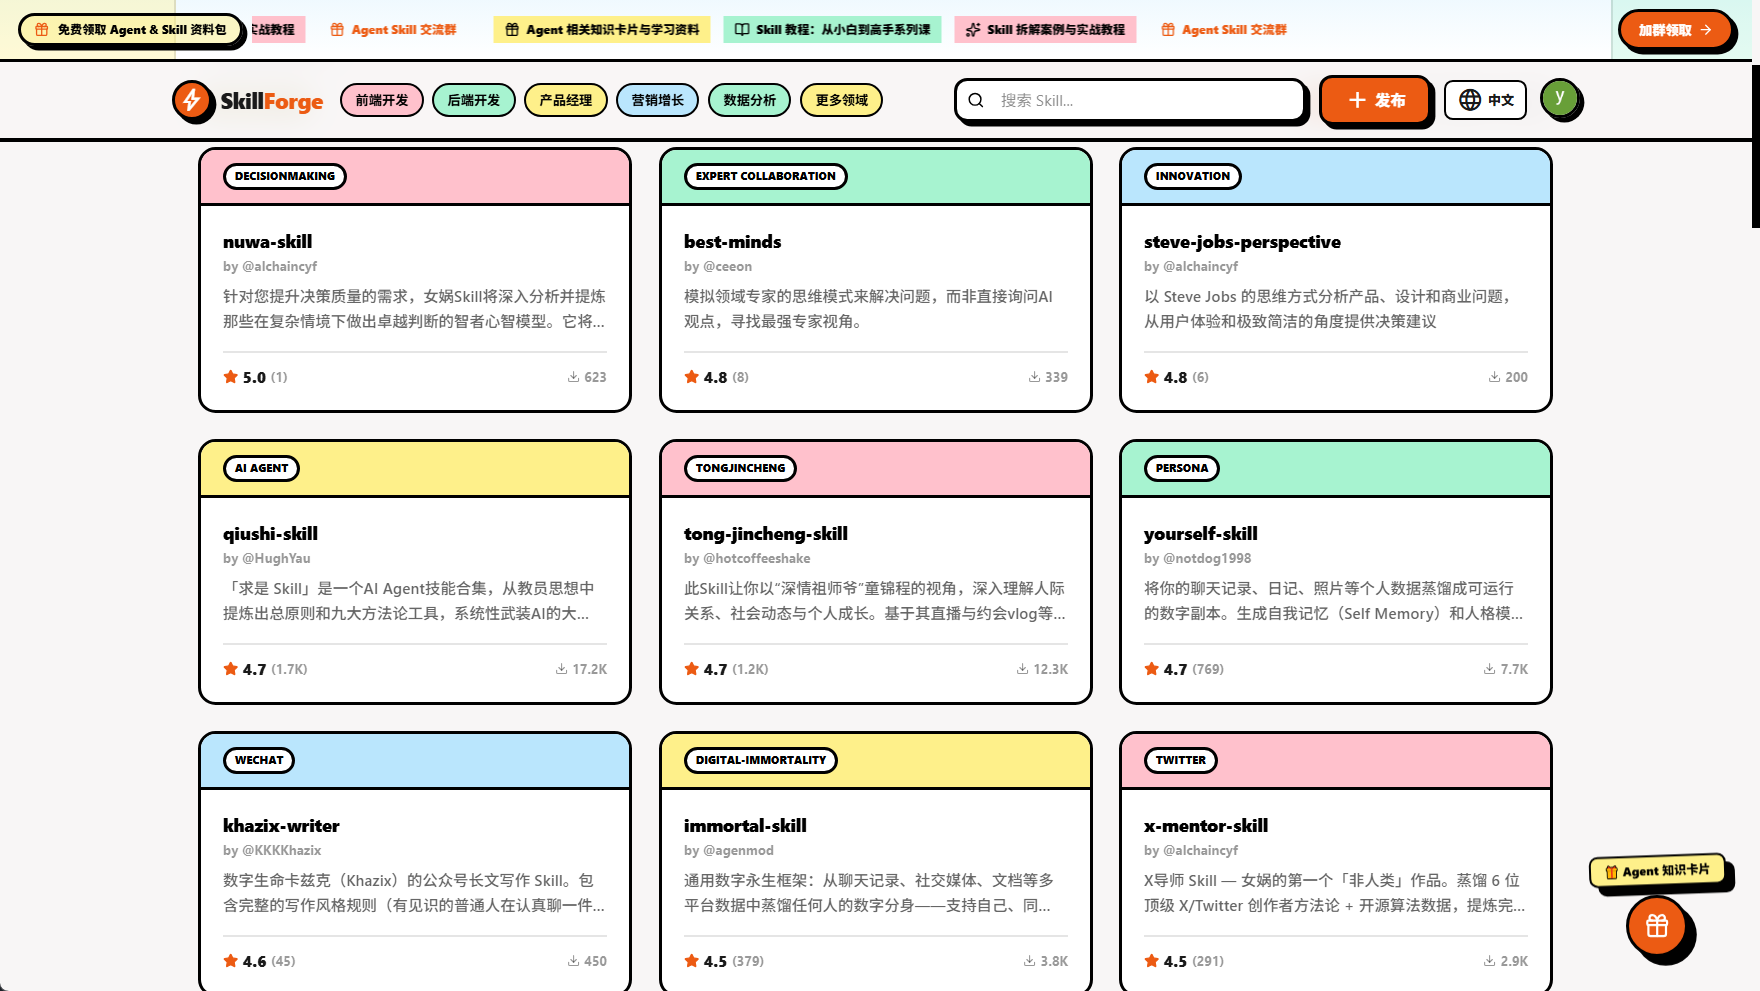Click download icon on steve-jobs-perspective card
Screen dimensions: 1760x991
[x=1494, y=377]
